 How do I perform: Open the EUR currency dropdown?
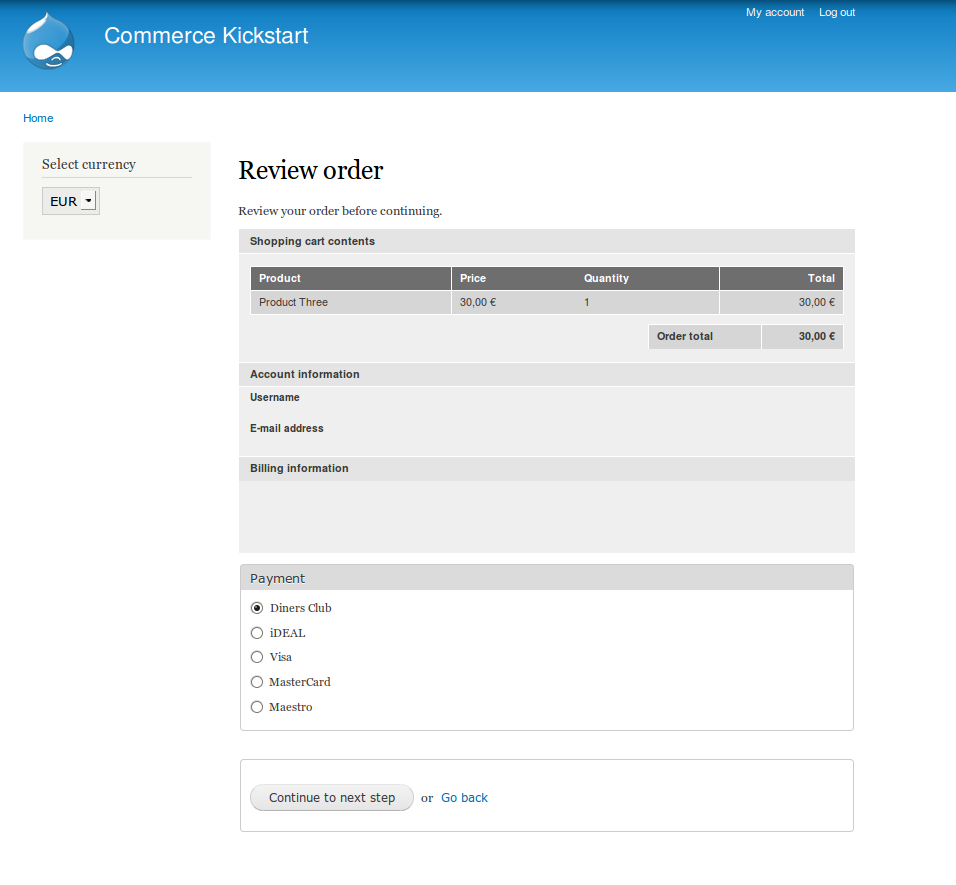71,201
